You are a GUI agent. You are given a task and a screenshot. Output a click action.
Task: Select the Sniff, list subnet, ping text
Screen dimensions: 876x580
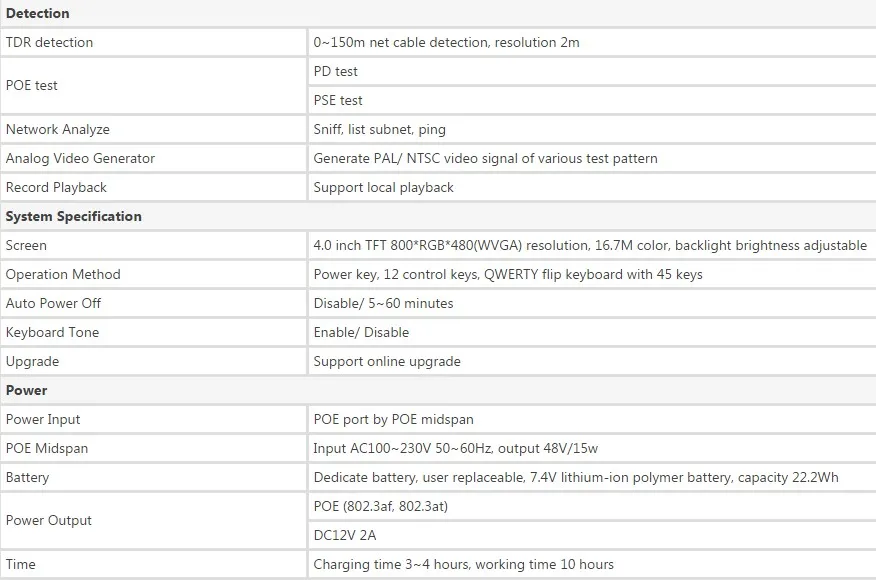coord(379,130)
